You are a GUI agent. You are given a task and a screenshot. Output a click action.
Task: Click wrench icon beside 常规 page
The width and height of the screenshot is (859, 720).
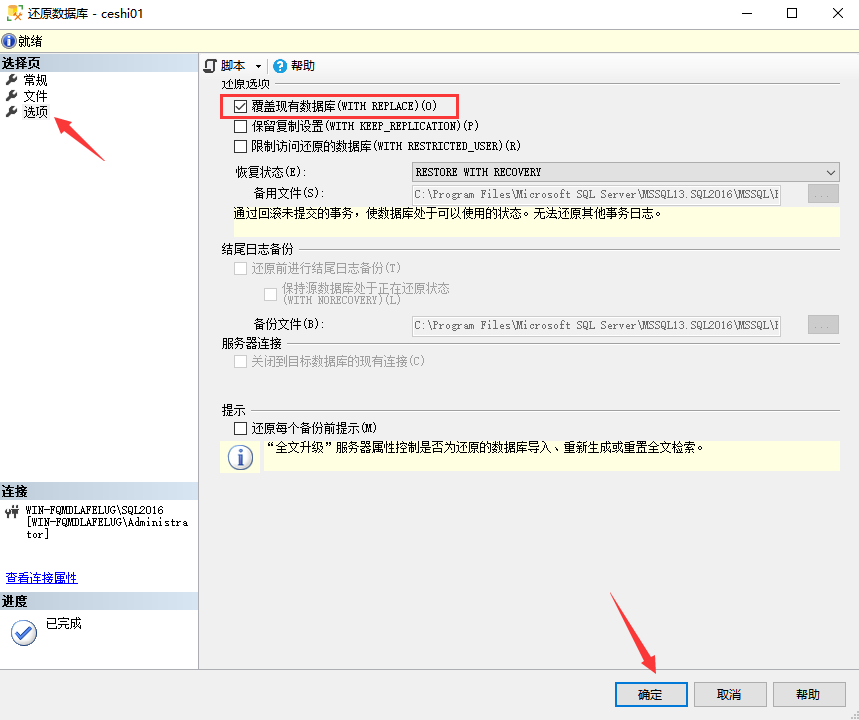coord(12,80)
